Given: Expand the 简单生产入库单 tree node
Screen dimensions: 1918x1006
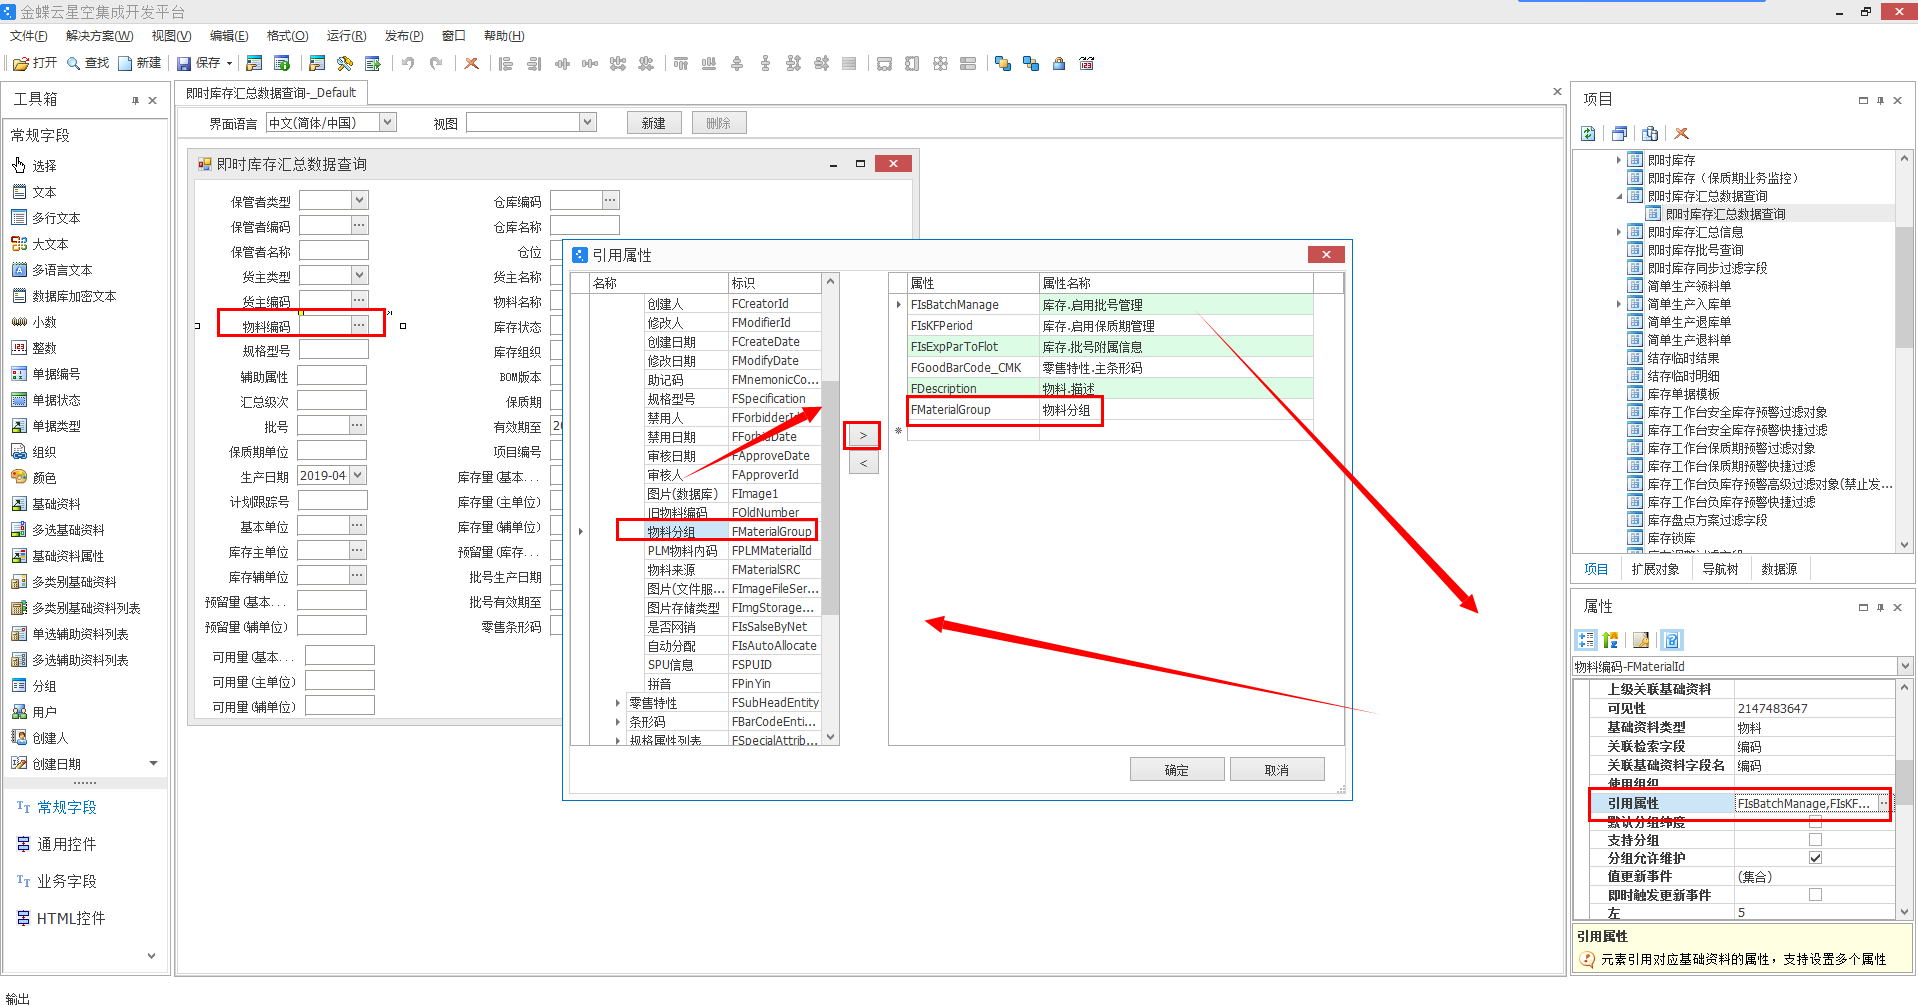Looking at the screenshot, I should (x=1619, y=304).
